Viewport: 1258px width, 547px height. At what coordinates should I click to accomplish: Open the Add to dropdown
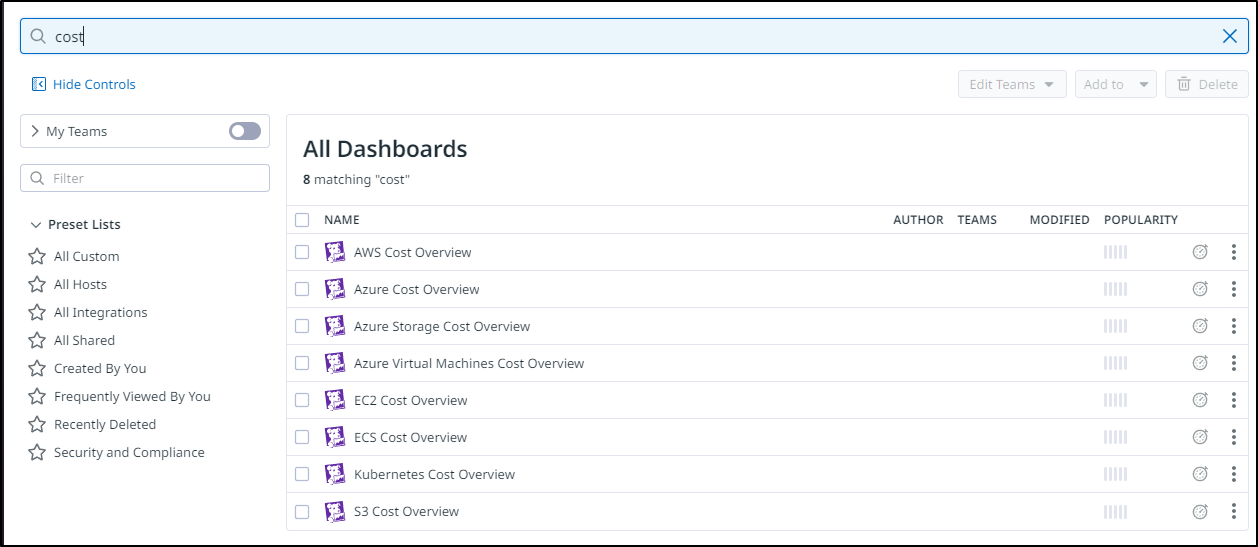[x=1116, y=84]
